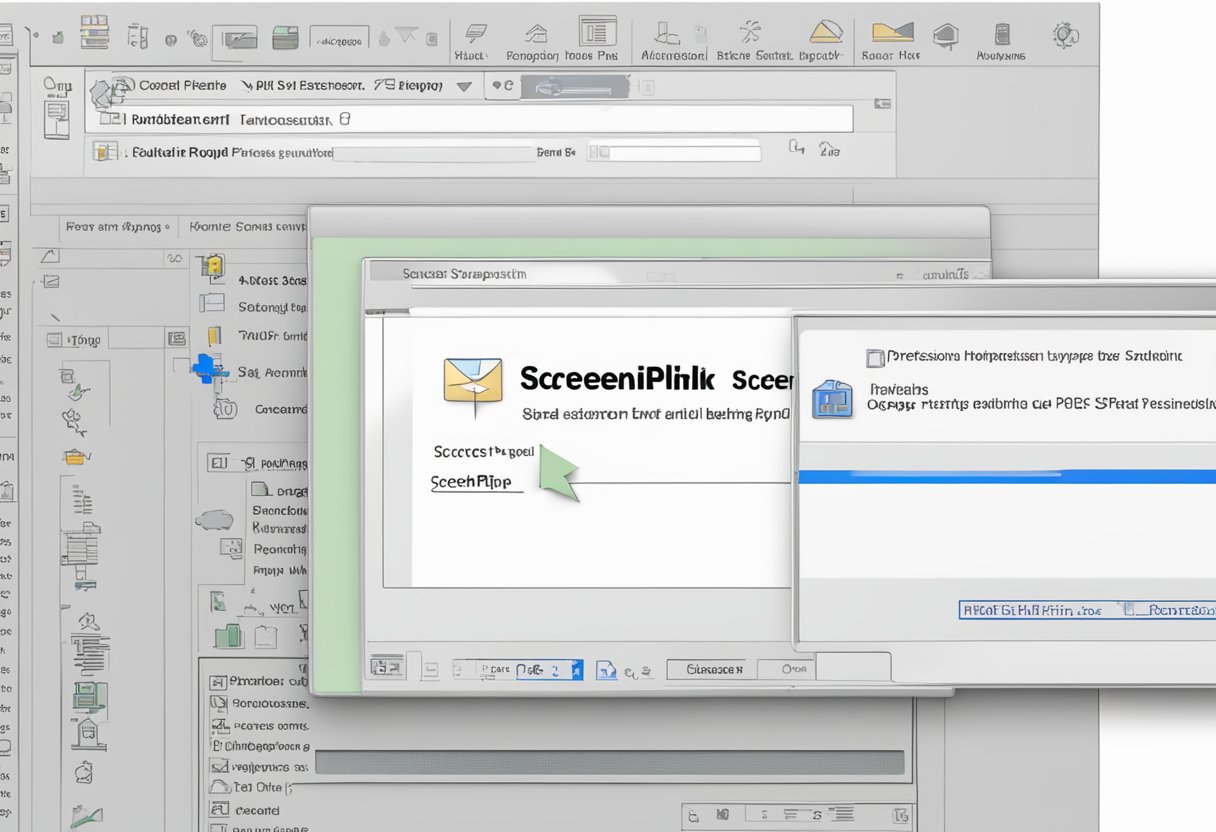Viewport: 1216px width, 832px height.
Task: Select the 'Four atm slipnos' tab
Action: click(113, 227)
